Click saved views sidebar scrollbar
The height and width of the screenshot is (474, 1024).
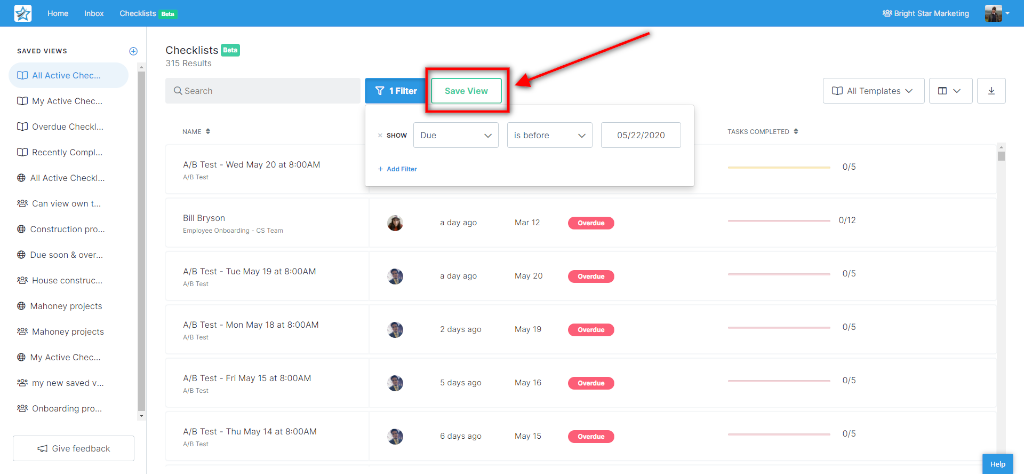point(142,242)
